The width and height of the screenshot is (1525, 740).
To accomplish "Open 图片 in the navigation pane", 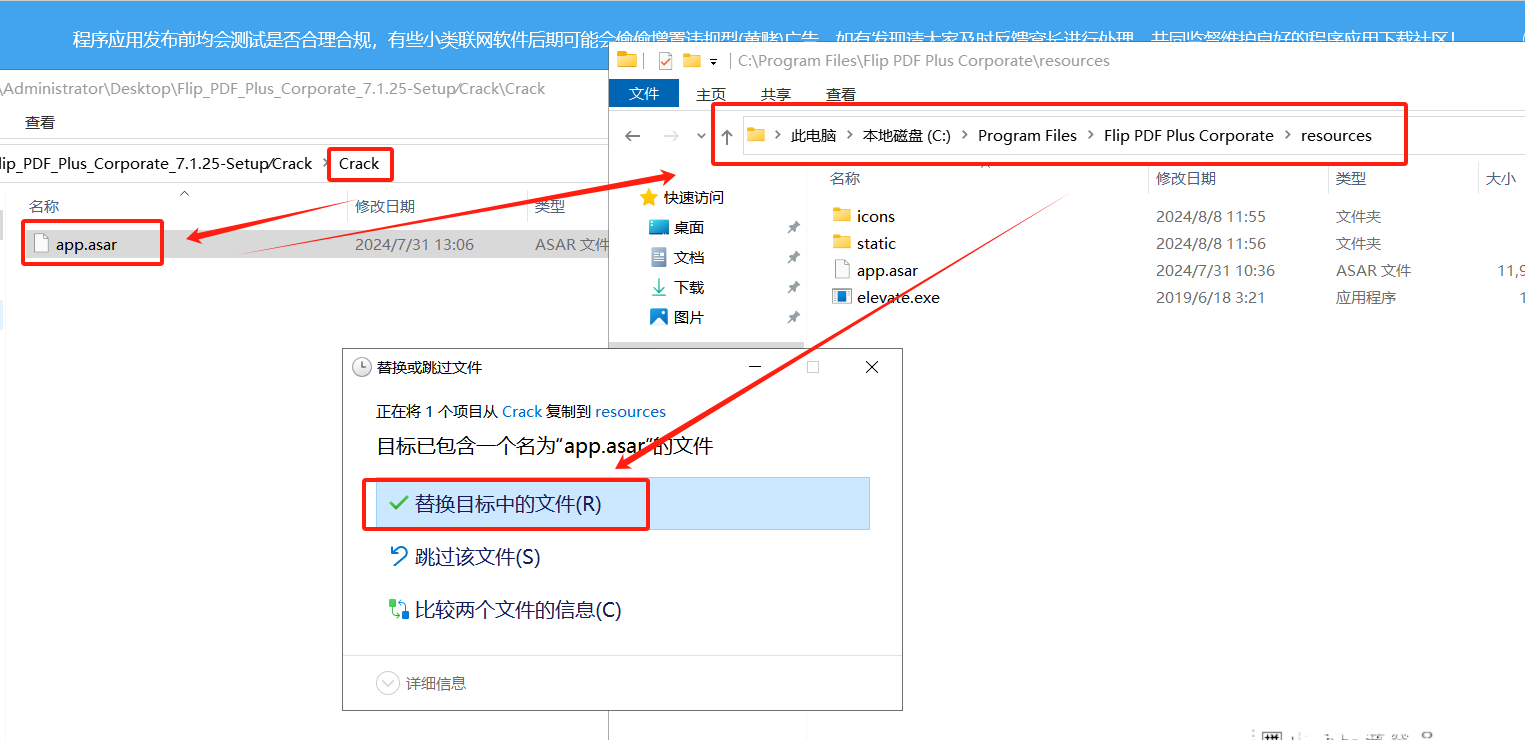I will click(x=689, y=317).
